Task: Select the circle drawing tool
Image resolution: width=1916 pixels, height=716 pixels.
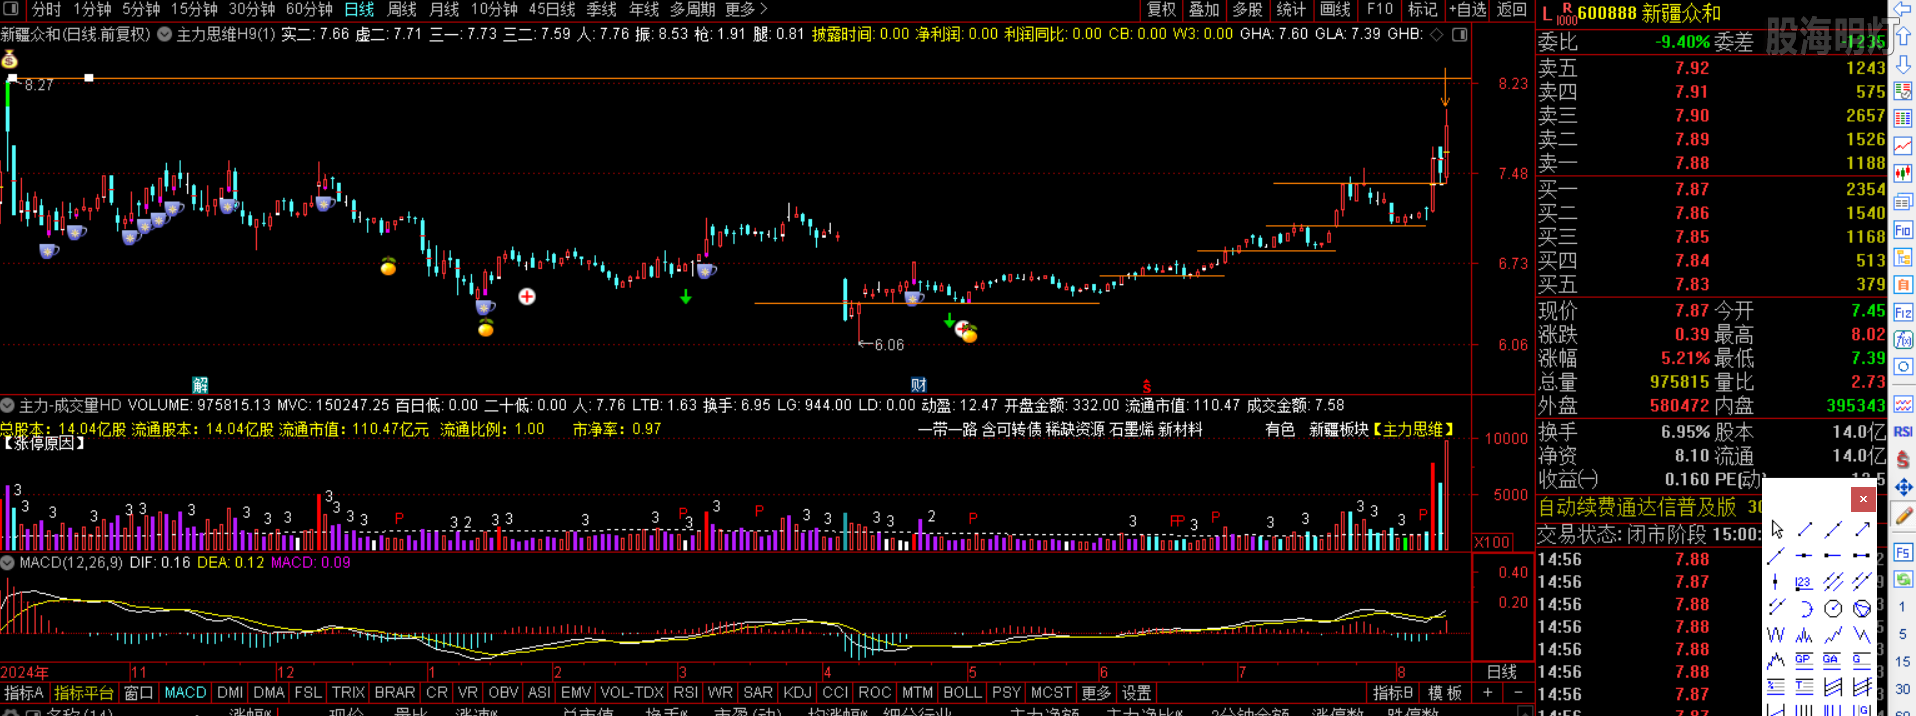Action: [x=1833, y=608]
